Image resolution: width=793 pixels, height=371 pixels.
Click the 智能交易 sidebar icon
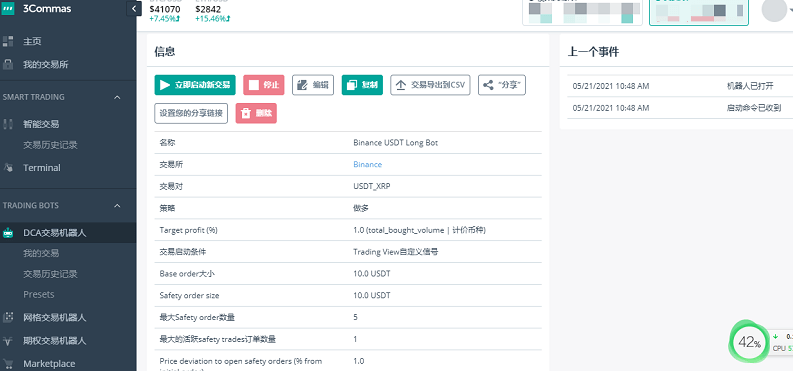tap(8, 124)
